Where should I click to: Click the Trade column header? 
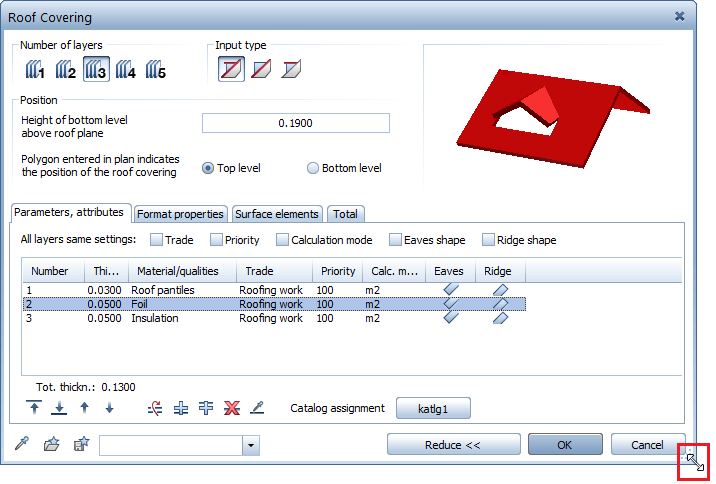(x=274, y=271)
